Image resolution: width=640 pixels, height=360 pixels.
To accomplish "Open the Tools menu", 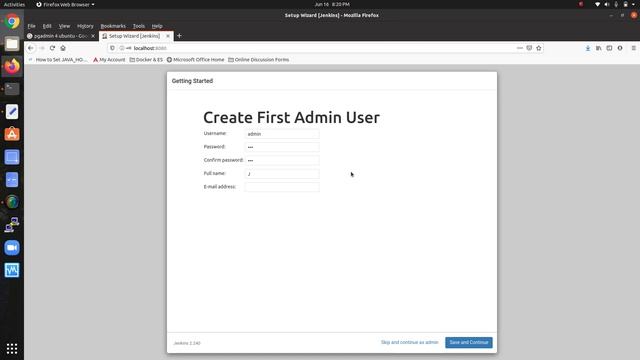I will 139,26.
